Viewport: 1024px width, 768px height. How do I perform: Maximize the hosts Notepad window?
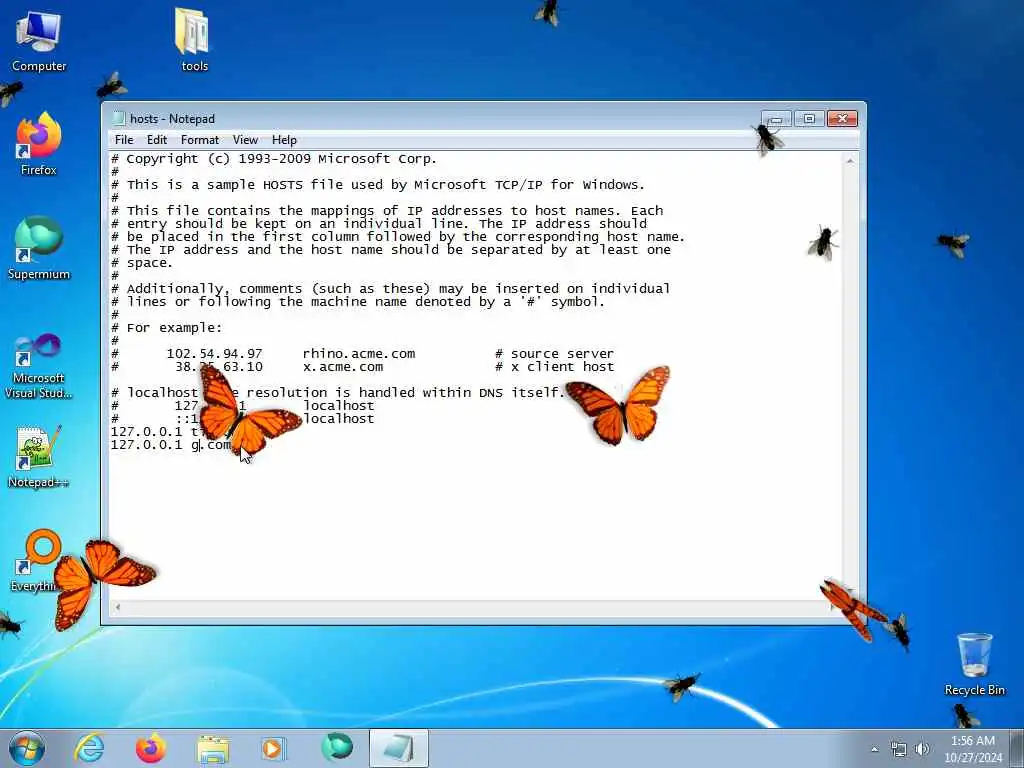click(x=809, y=119)
